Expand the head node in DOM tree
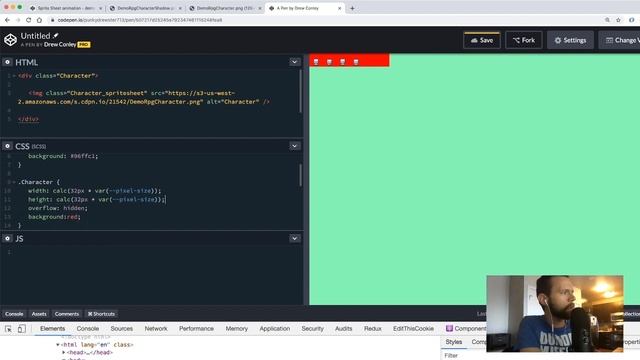This screenshot has width=640, height=360. point(64,352)
